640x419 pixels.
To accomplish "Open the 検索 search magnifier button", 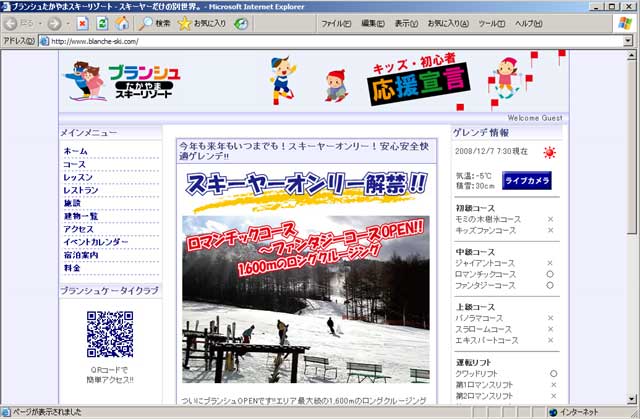I will point(155,23).
